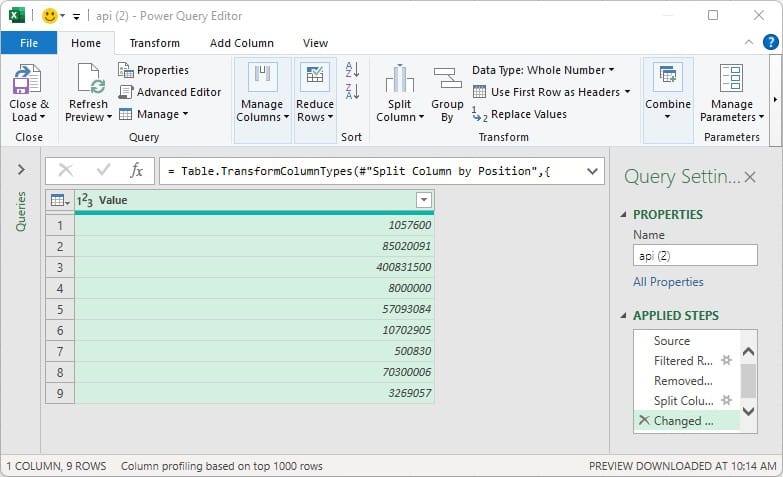
Task: Click the Group By icon
Action: click(x=447, y=79)
